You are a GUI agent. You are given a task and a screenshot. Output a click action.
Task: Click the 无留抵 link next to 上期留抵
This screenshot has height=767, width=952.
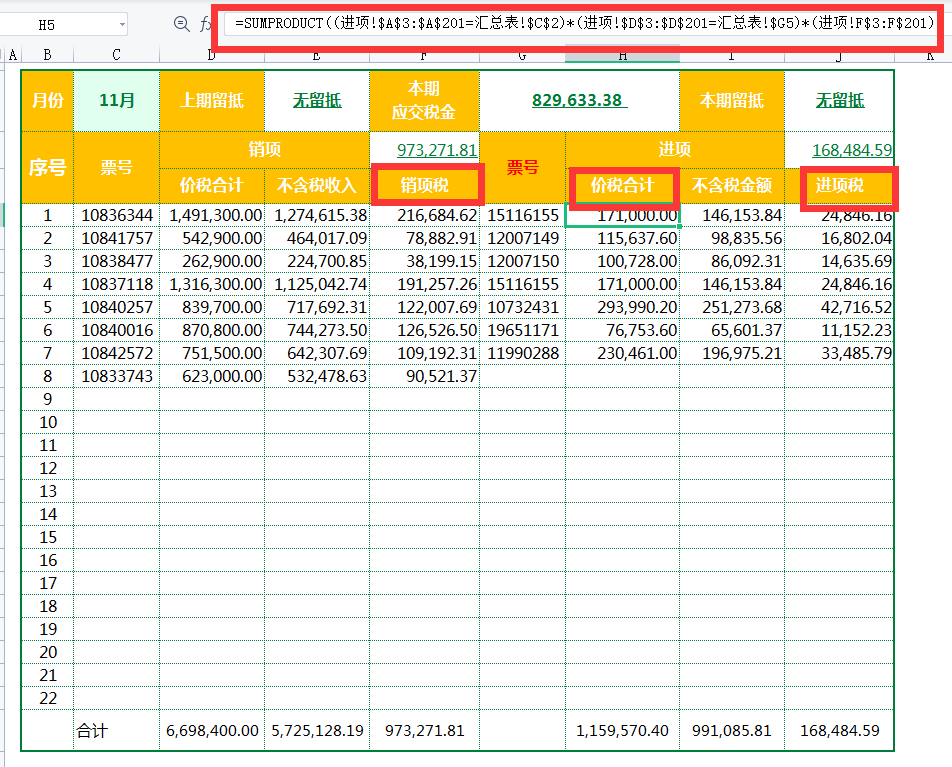point(316,100)
